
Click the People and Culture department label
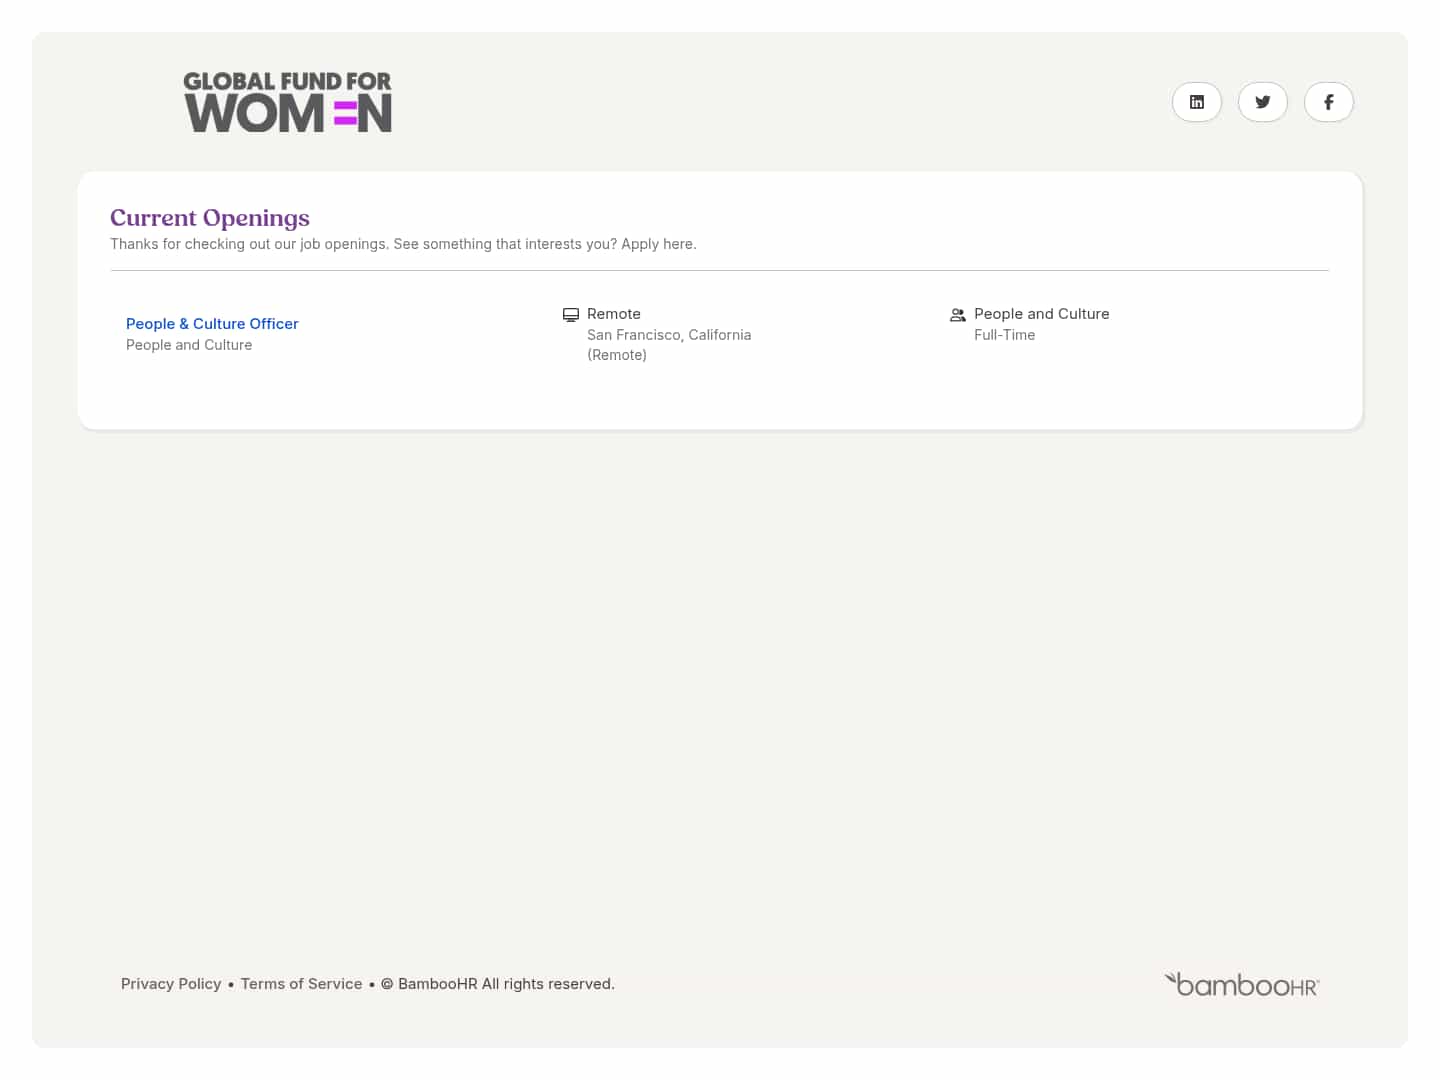pyautogui.click(x=189, y=345)
